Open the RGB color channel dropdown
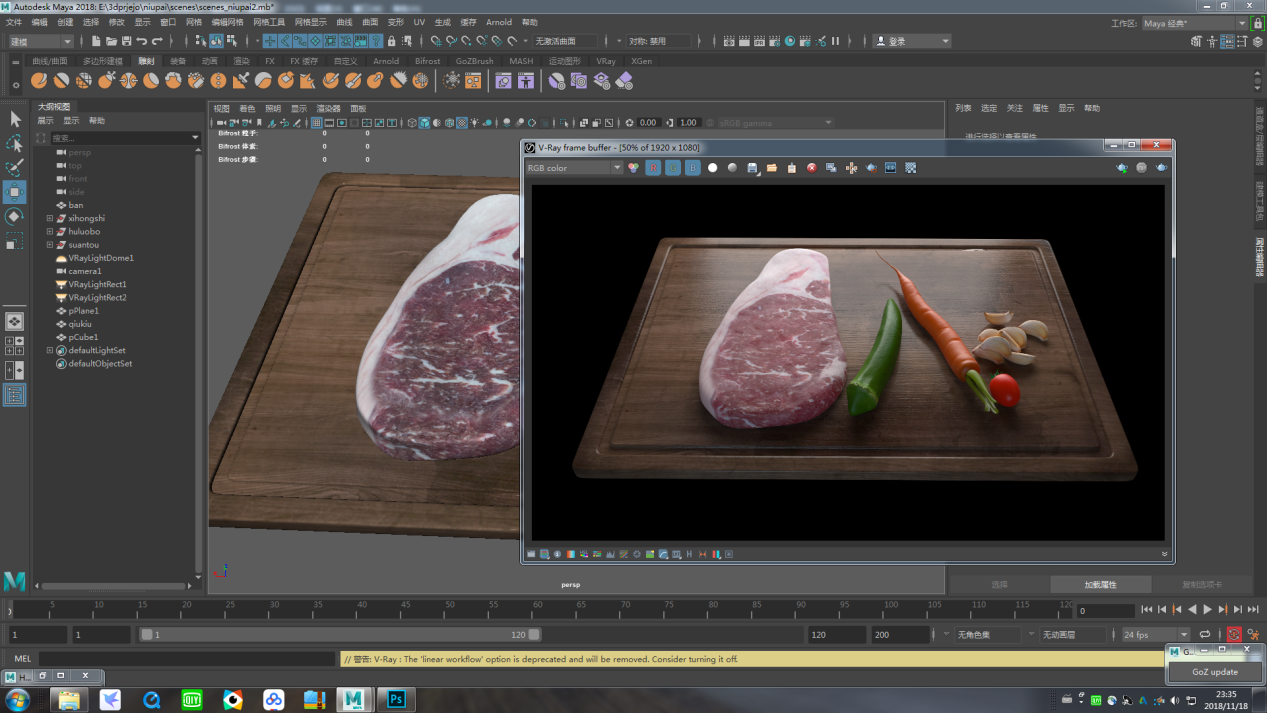 tap(574, 168)
